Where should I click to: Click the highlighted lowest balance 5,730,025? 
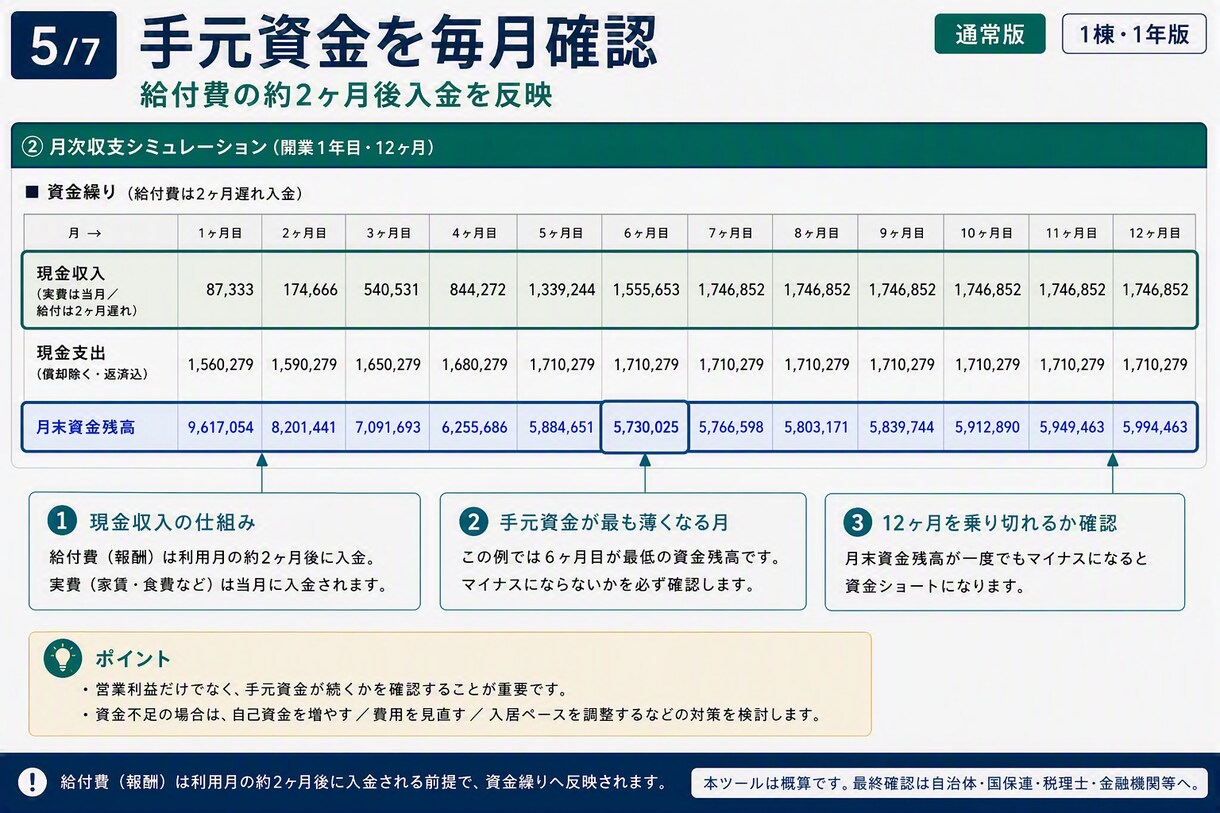(645, 427)
